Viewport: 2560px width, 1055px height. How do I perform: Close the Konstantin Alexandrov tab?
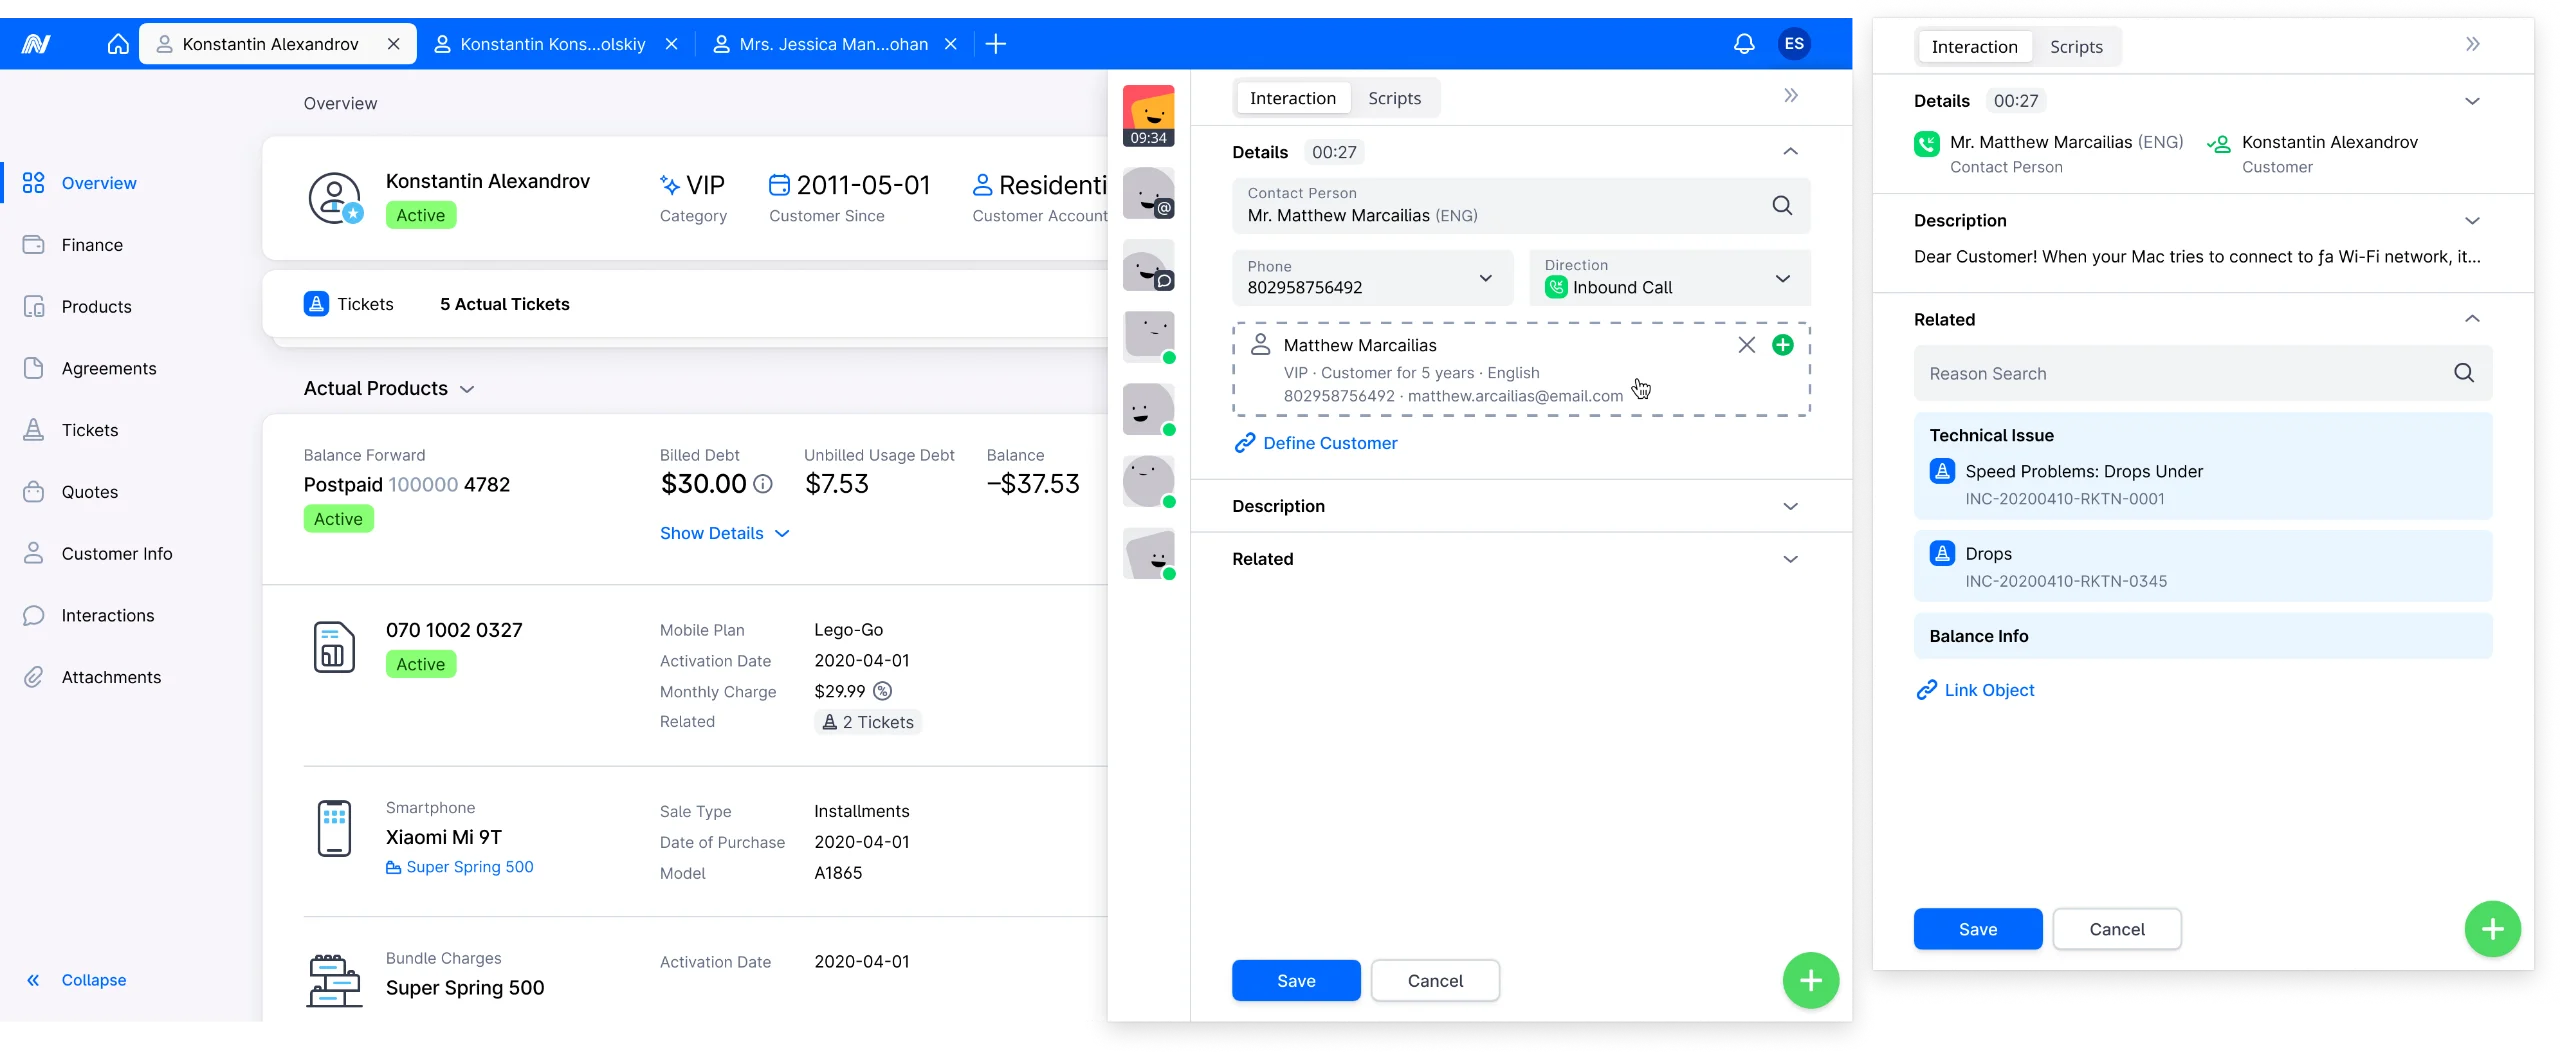tap(394, 44)
